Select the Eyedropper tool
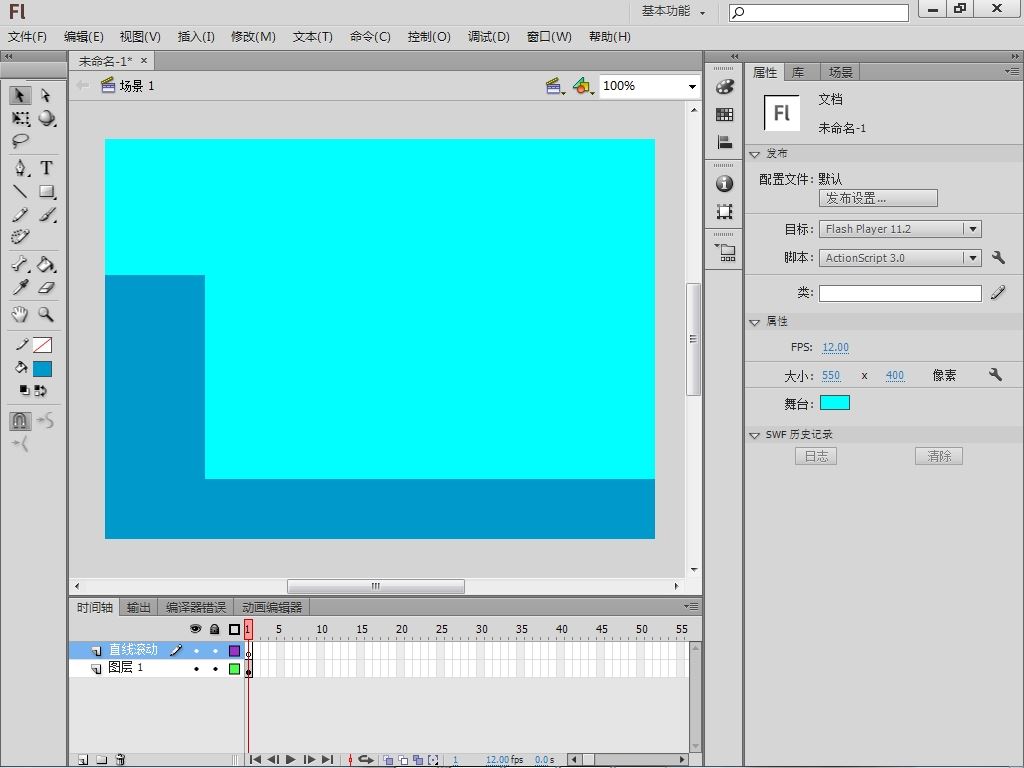This screenshot has width=1024, height=768. tap(20, 287)
